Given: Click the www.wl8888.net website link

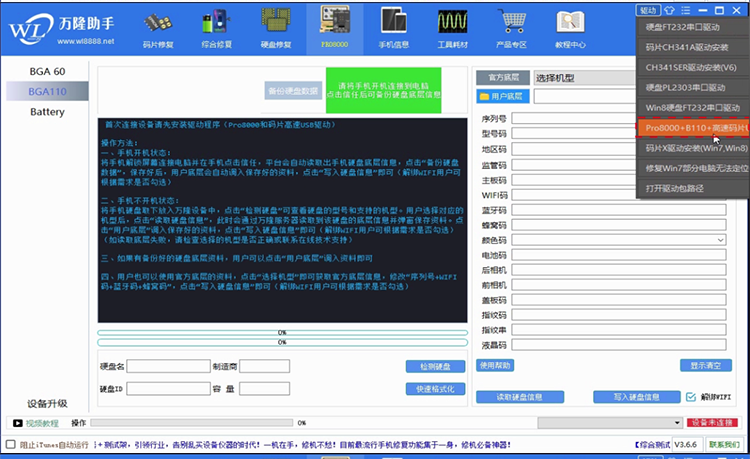Looking at the screenshot, I should pos(86,42).
